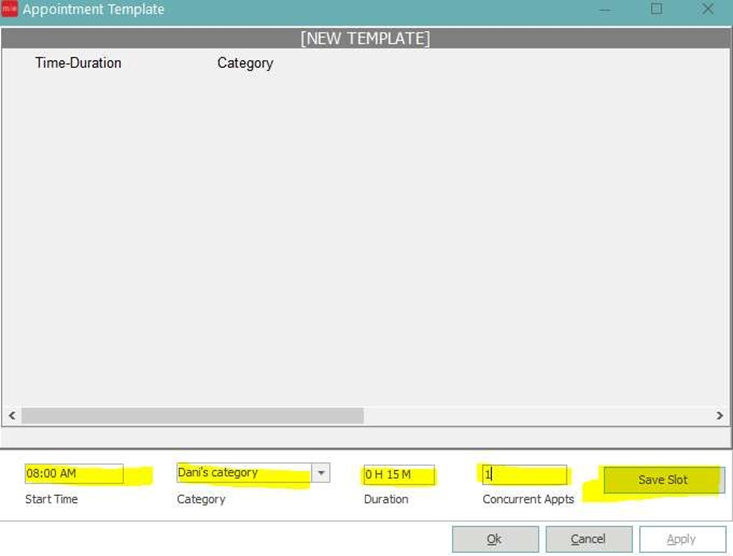The width and height of the screenshot is (733, 556).
Task: Click the Cancel button
Action: [588, 539]
